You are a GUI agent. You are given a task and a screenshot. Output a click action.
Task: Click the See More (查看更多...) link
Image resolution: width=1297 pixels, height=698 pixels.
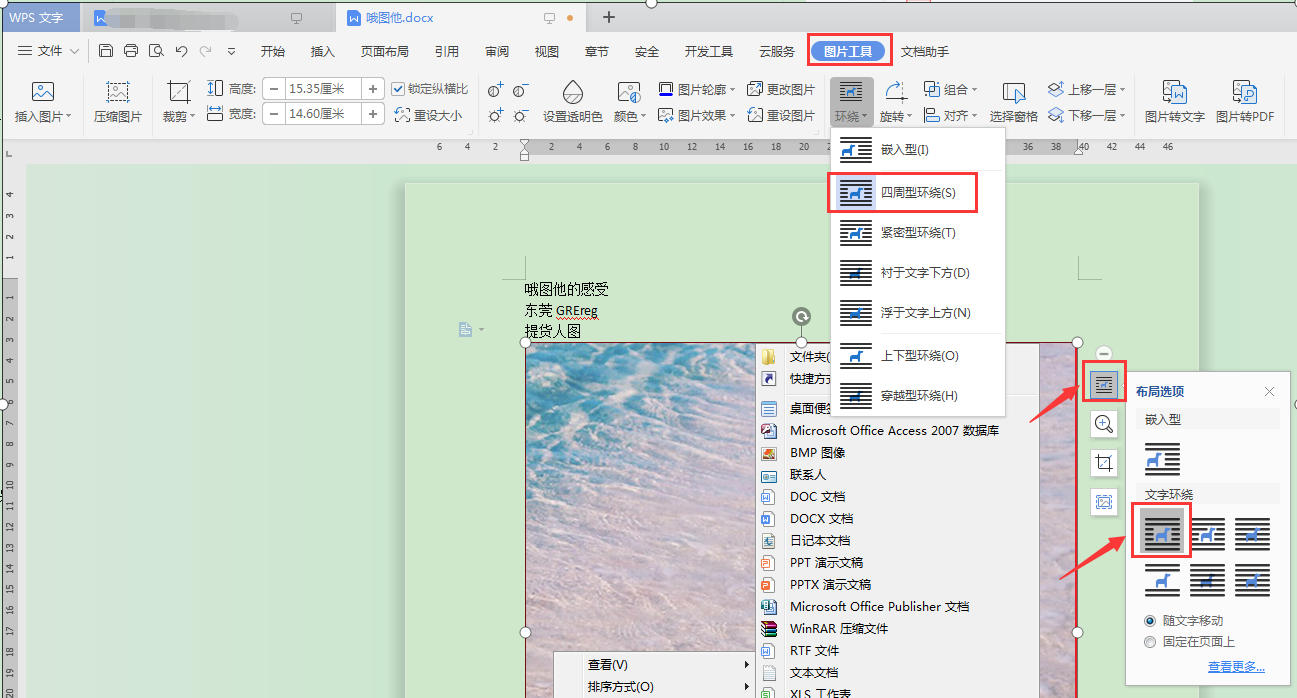click(1235, 667)
